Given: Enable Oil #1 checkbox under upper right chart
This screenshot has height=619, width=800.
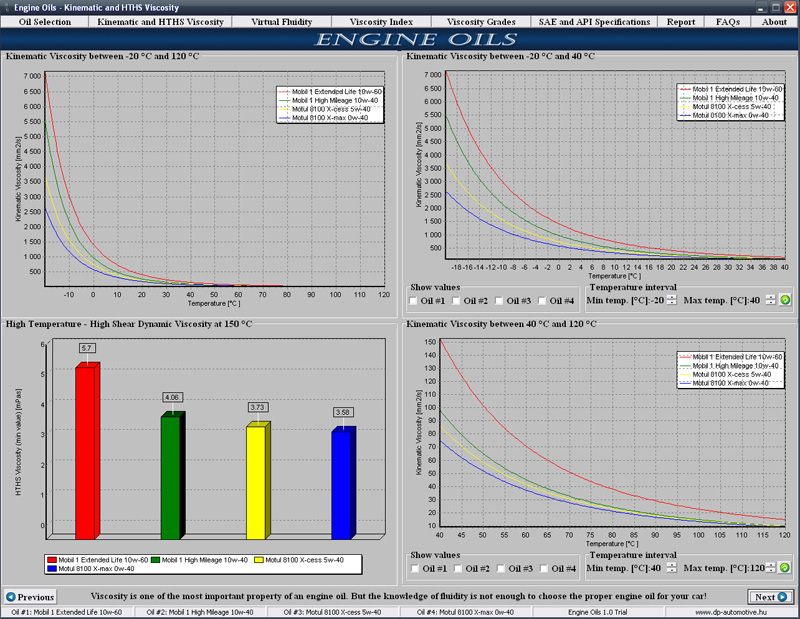Looking at the screenshot, I should tap(415, 300).
